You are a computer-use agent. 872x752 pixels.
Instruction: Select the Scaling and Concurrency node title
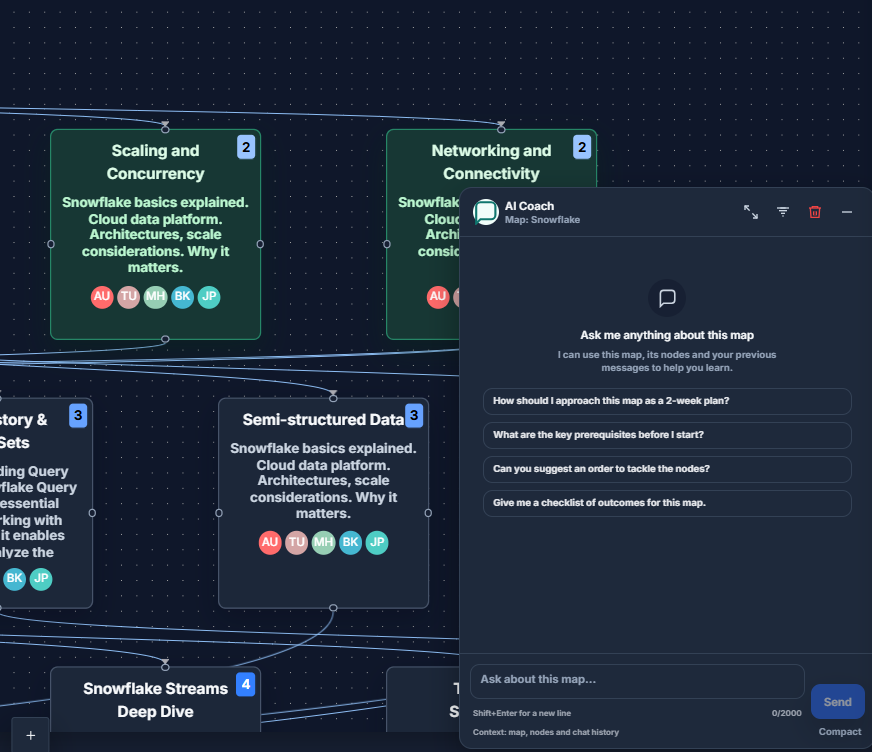(155, 162)
